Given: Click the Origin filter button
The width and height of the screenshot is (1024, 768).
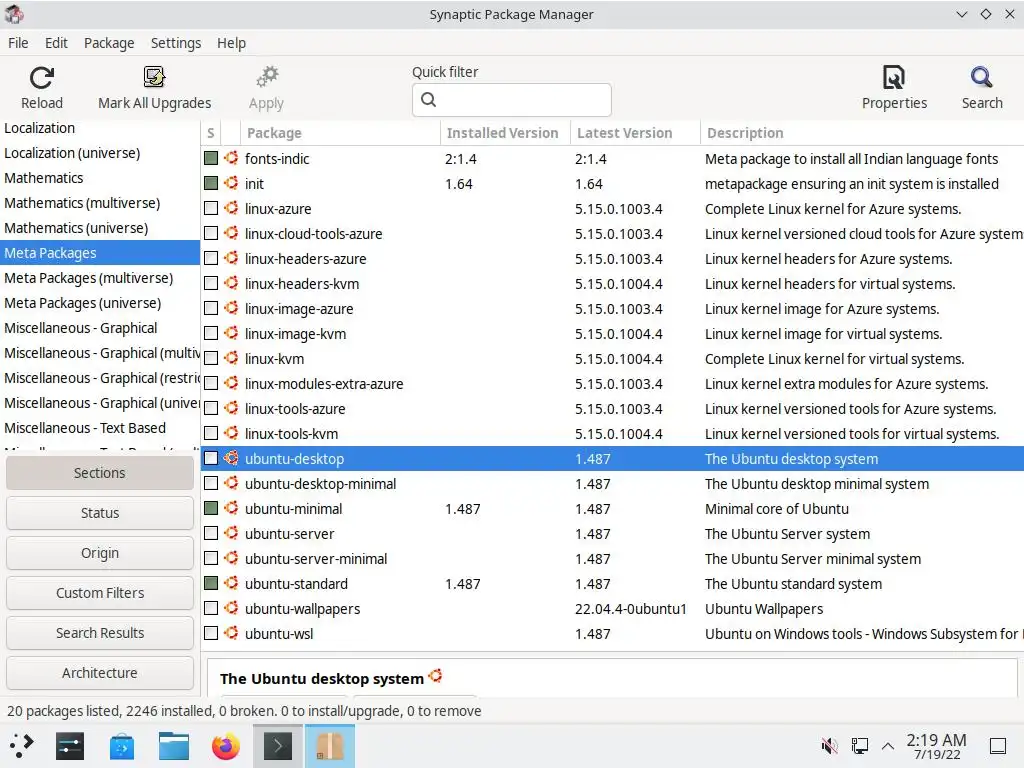Looking at the screenshot, I should click(x=100, y=553).
